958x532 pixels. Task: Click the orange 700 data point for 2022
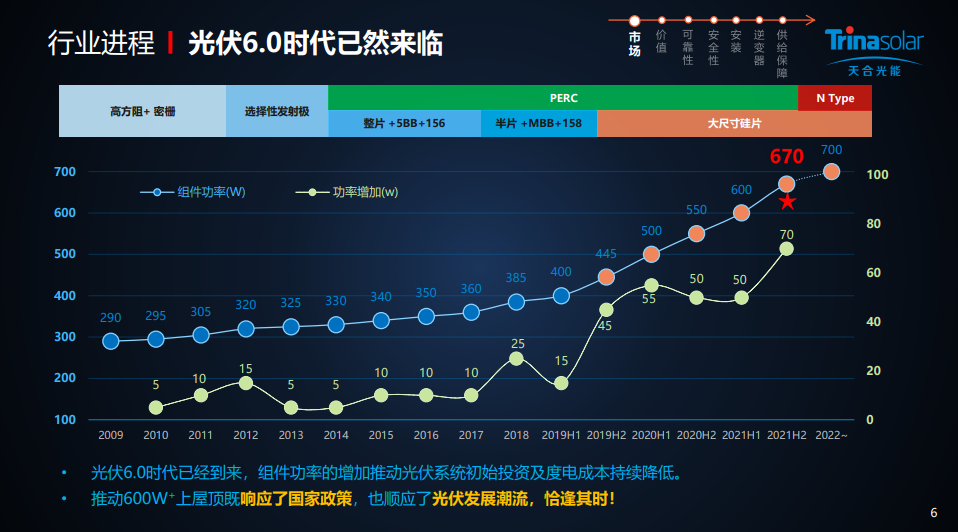point(831,172)
